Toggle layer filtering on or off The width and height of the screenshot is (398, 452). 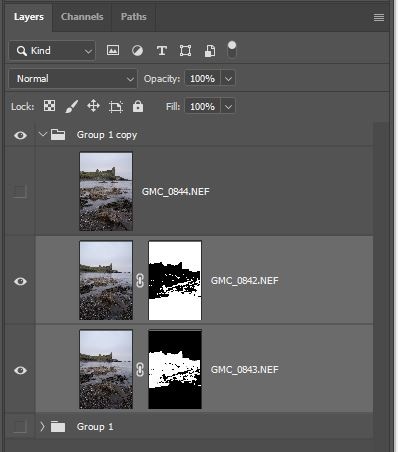click(232, 49)
